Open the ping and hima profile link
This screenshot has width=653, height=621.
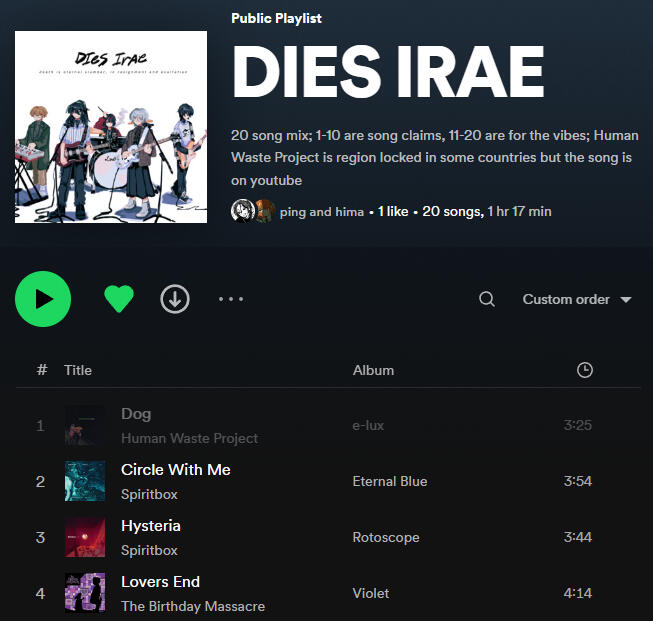click(321, 211)
